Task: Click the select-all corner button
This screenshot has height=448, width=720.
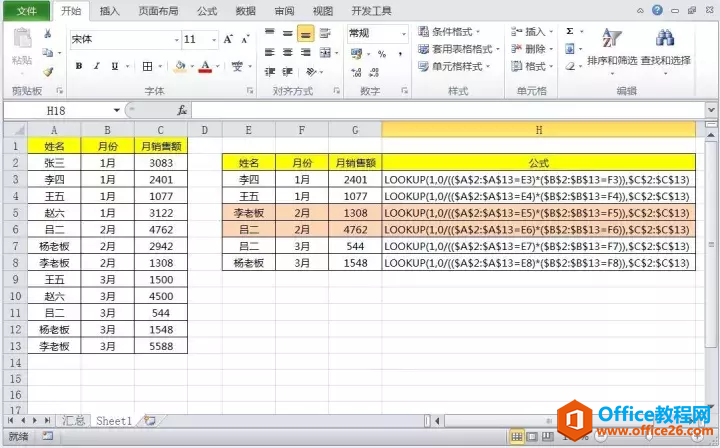Action: click(16, 130)
